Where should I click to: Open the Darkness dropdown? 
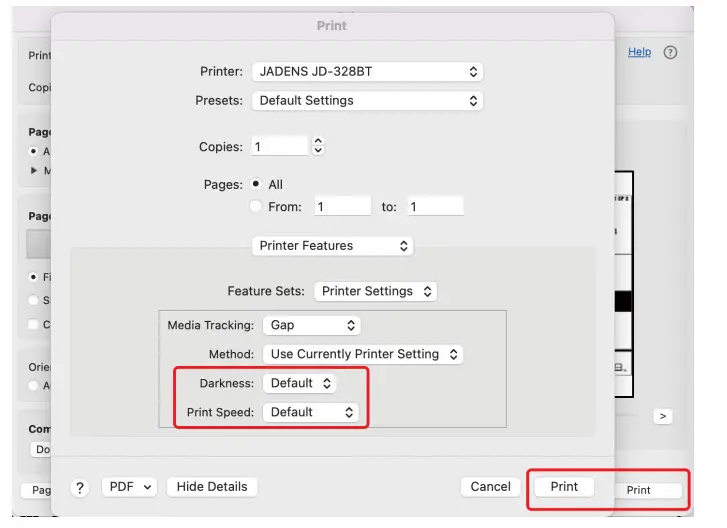click(x=300, y=383)
